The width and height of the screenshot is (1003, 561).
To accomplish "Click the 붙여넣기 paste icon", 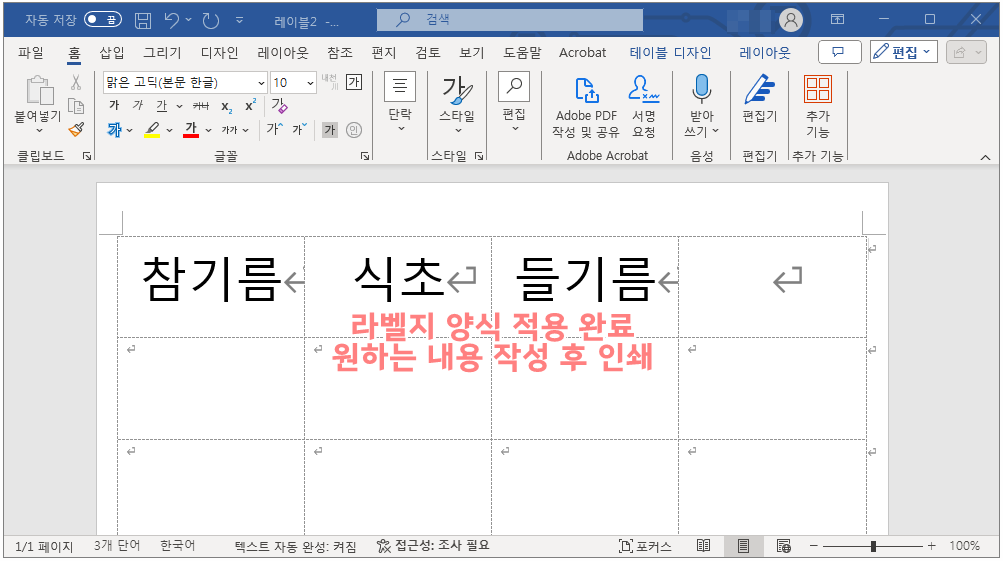I will tap(38, 90).
